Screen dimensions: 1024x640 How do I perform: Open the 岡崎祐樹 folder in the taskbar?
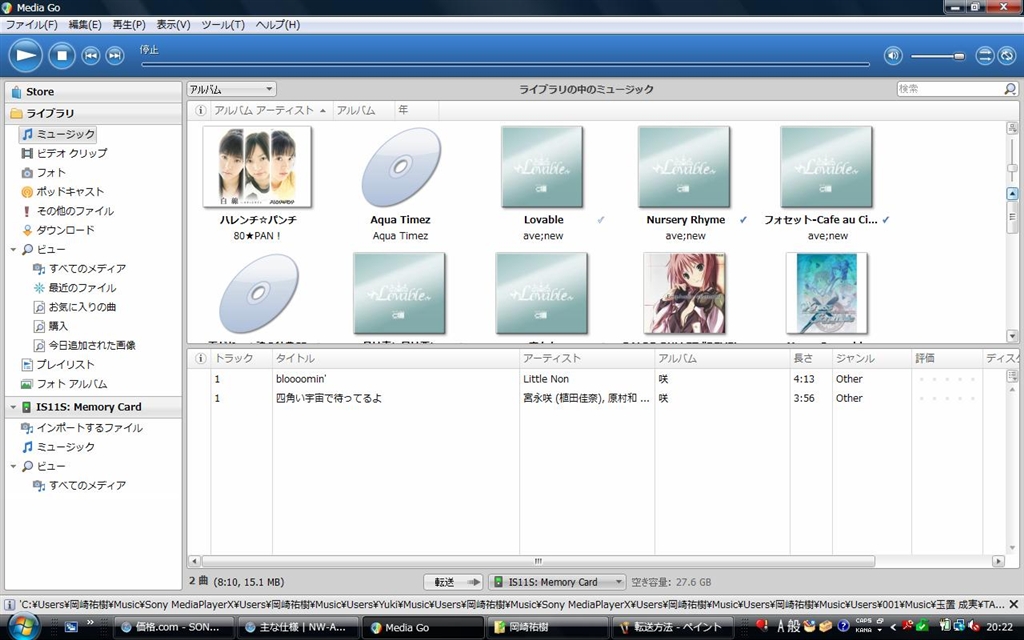(547, 627)
